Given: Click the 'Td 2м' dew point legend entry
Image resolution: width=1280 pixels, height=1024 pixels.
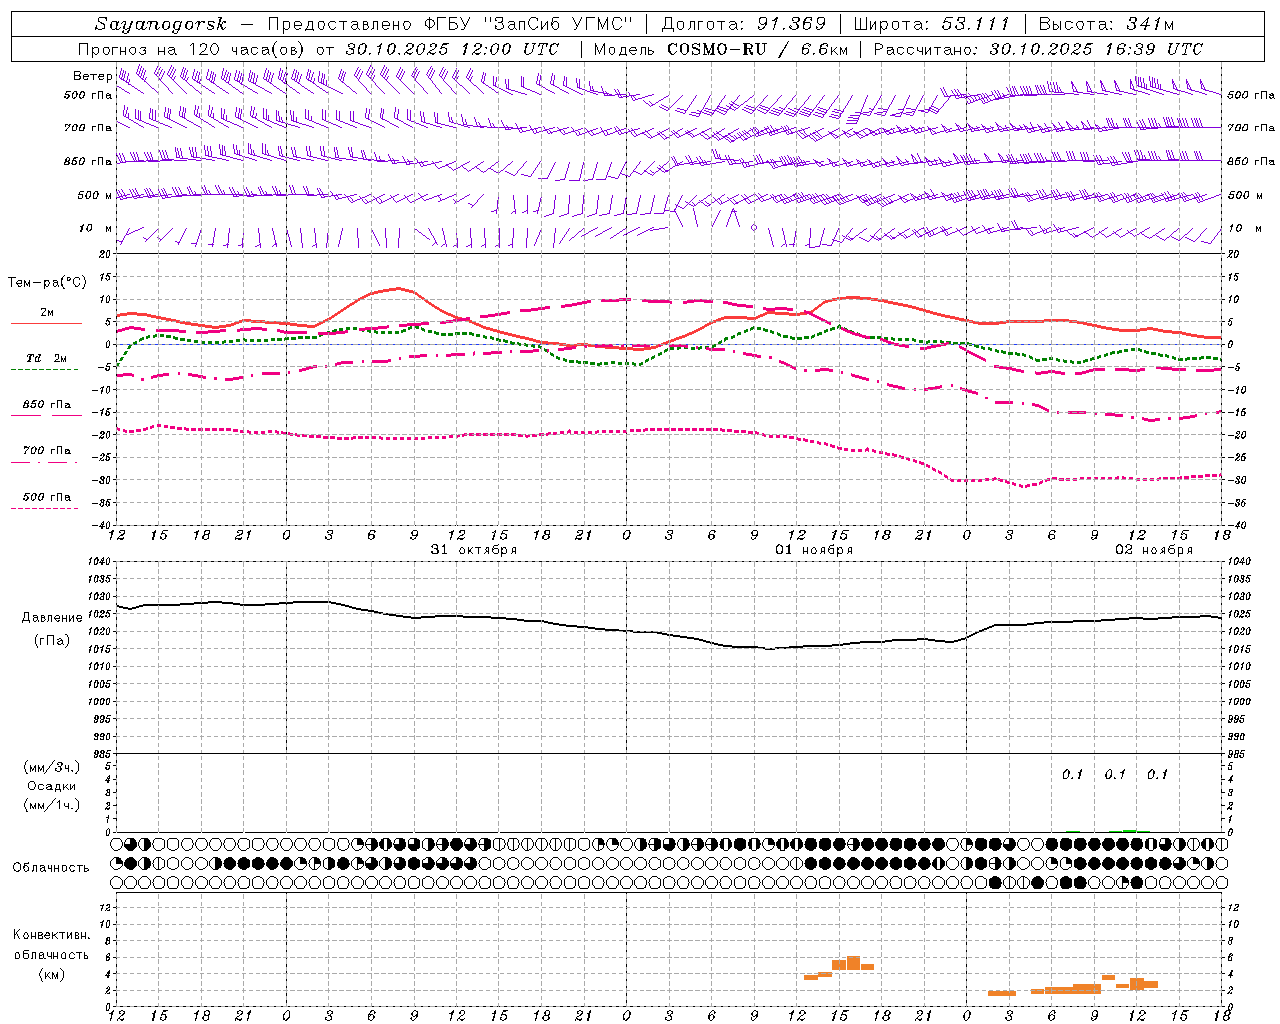Looking at the screenshot, I should 46,358.
